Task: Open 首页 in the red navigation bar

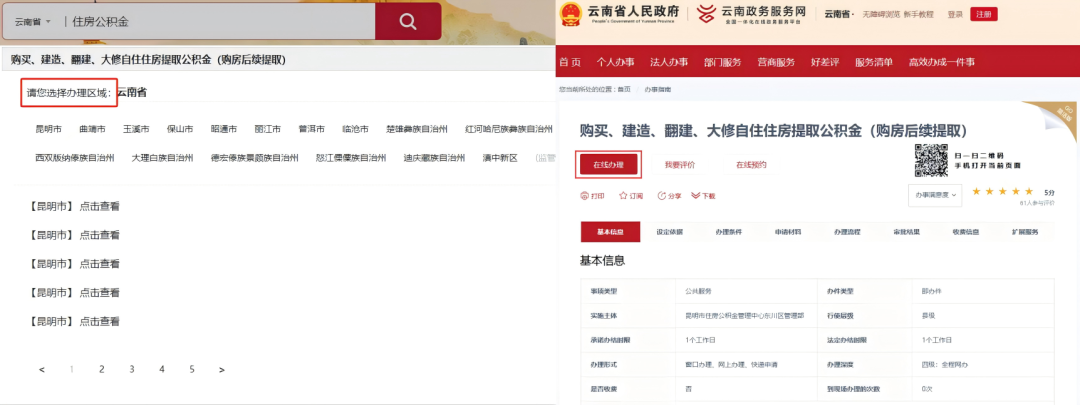Action: point(570,62)
